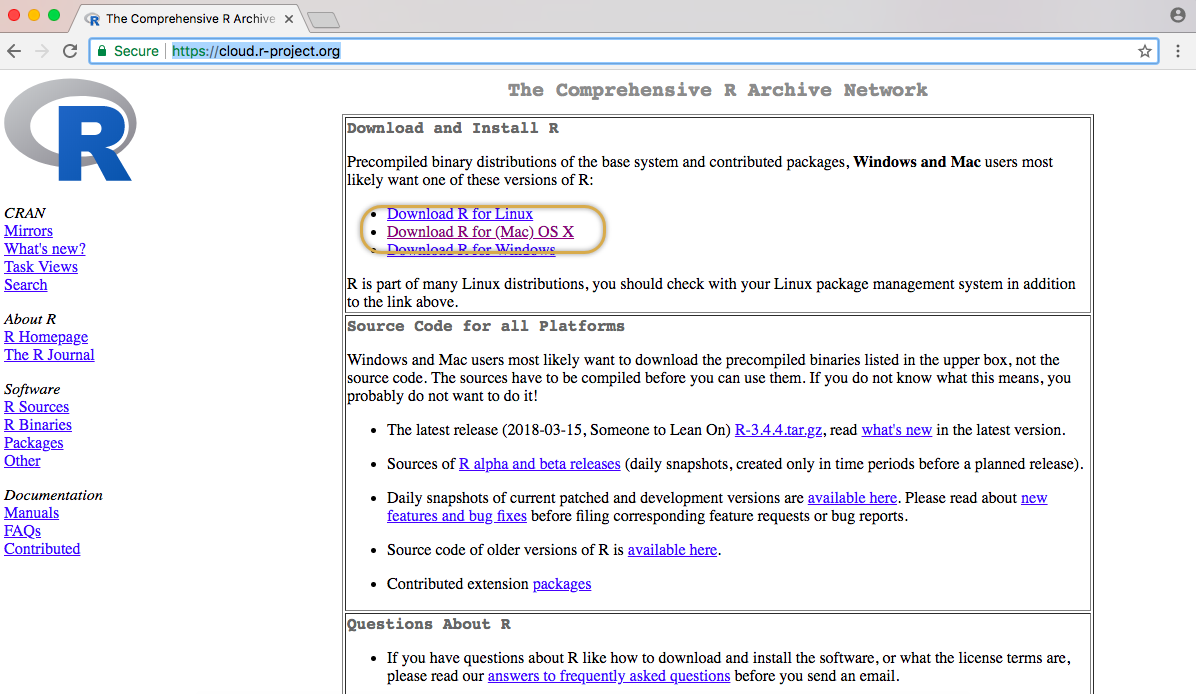Viewport: 1196px width, 694px height.
Task: Reload the page with refresh icon
Action: [70, 51]
